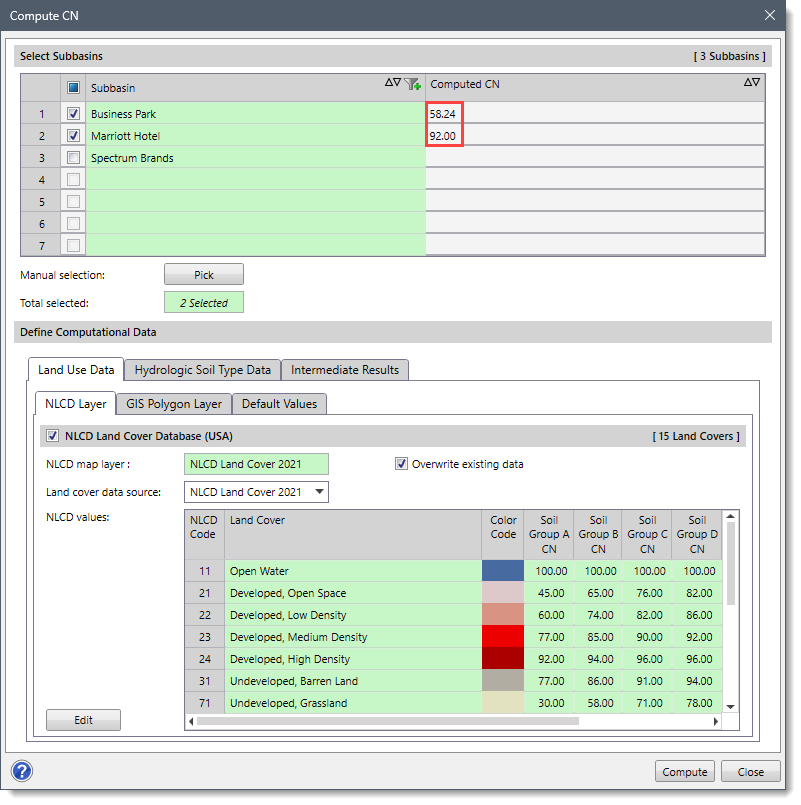Select the NLCD Layer tab

click(75, 404)
